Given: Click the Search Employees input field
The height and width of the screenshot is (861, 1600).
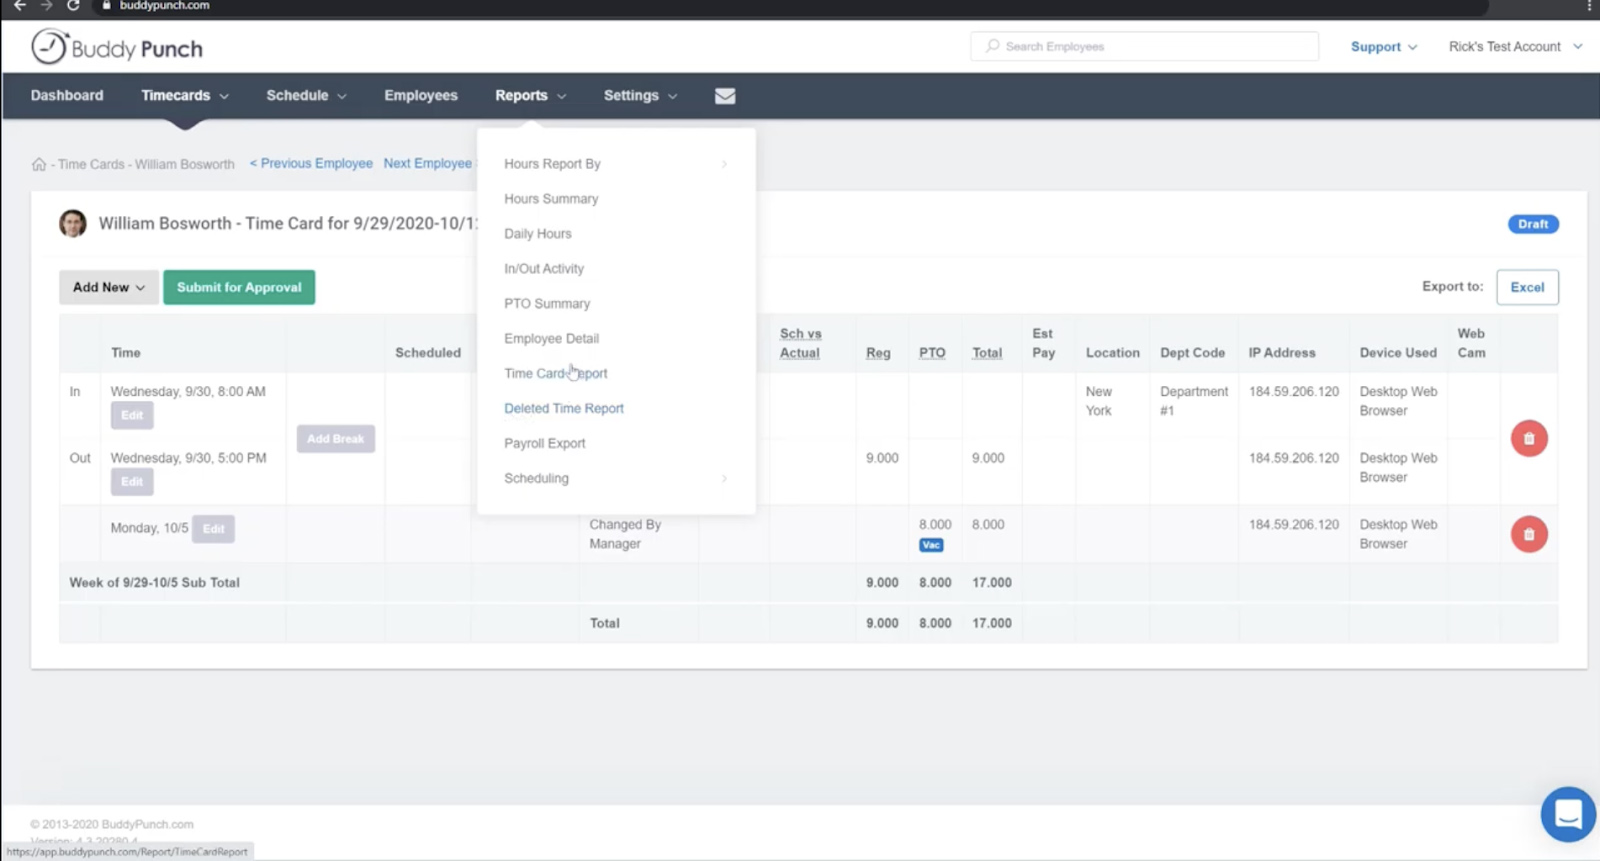Looking at the screenshot, I should (1144, 47).
